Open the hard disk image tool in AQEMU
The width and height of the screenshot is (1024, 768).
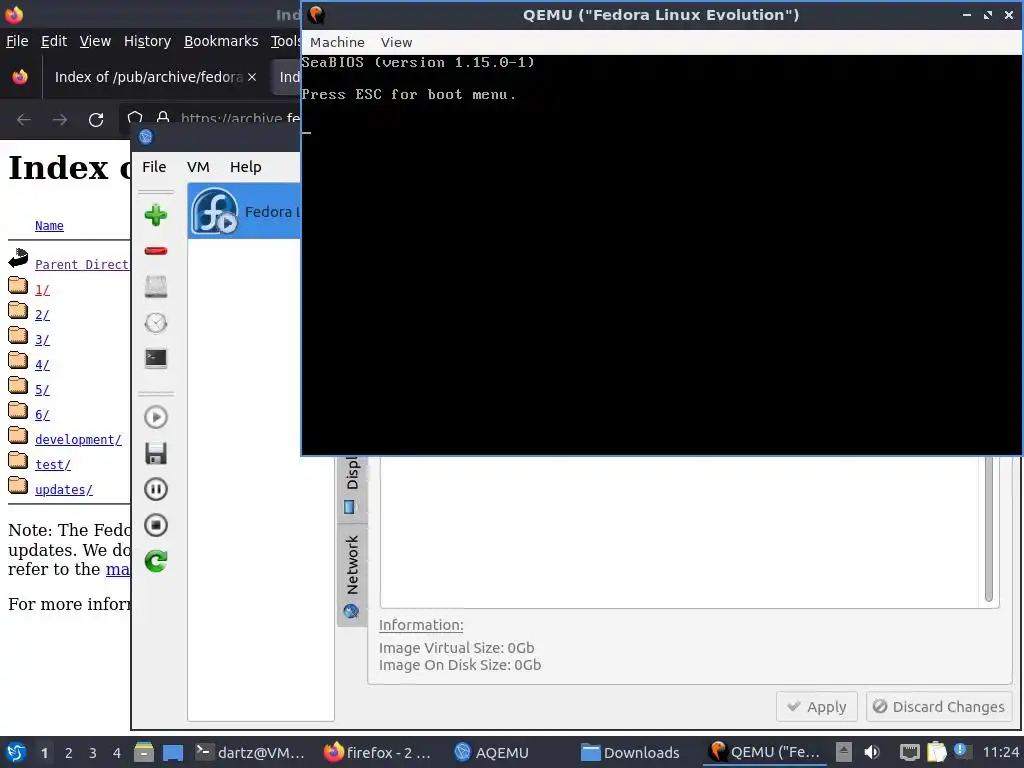click(x=155, y=287)
